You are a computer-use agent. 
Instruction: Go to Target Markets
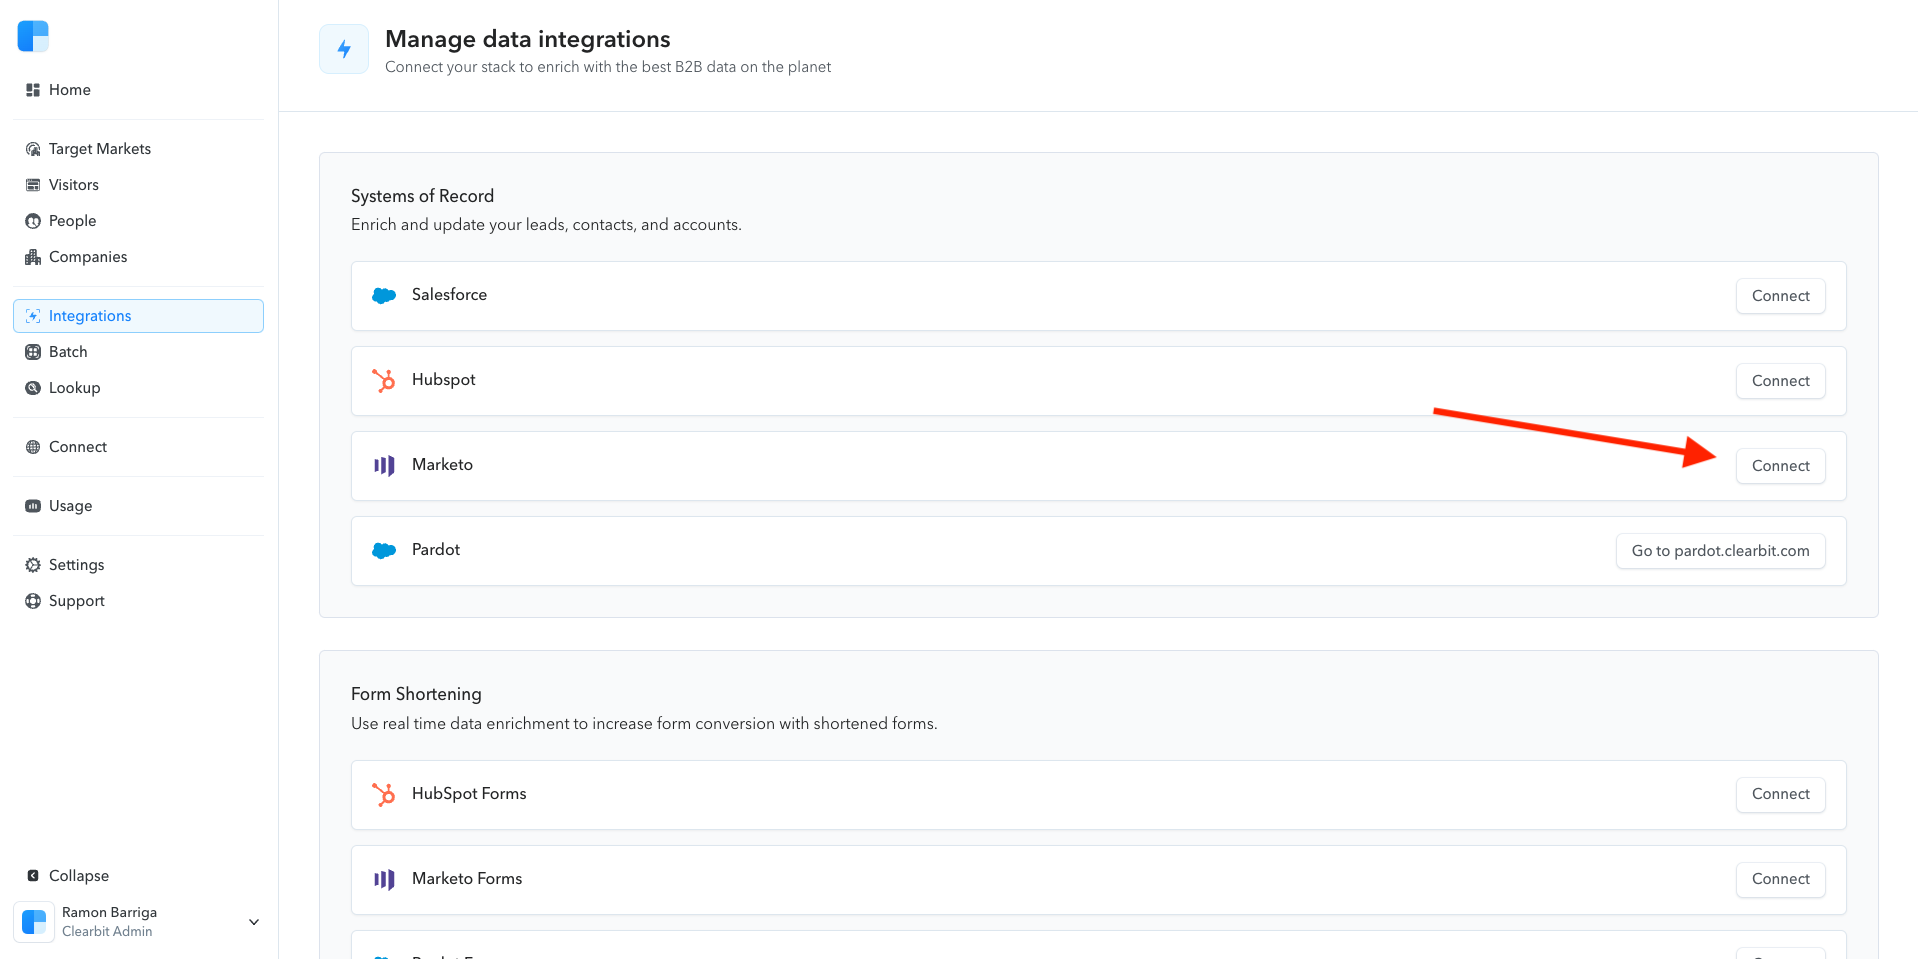[x=138, y=149]
